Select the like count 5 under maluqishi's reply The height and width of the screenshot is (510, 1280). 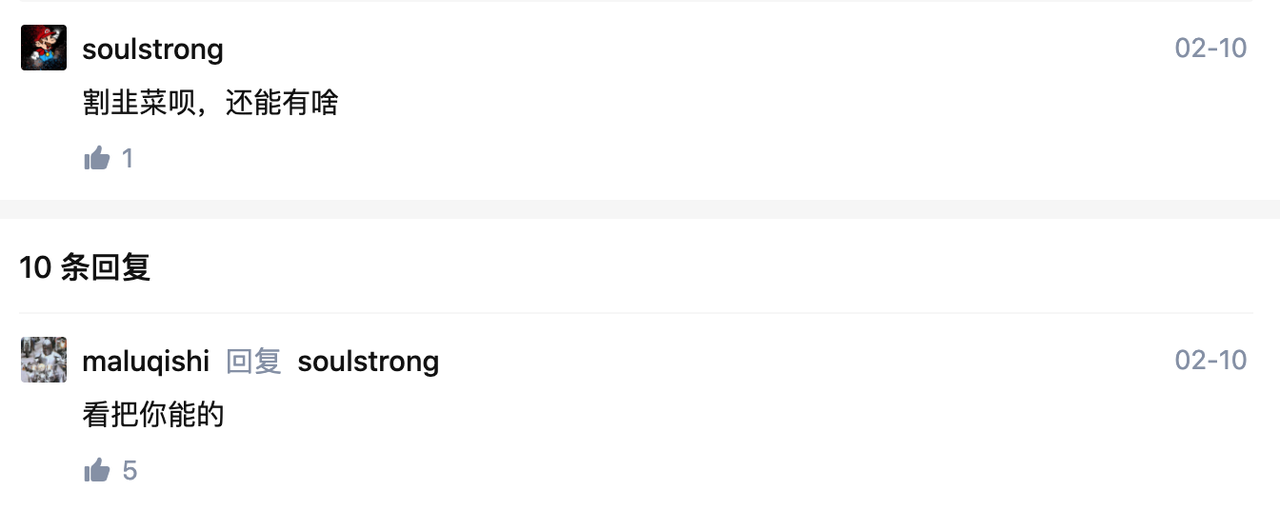click(129, 471)
